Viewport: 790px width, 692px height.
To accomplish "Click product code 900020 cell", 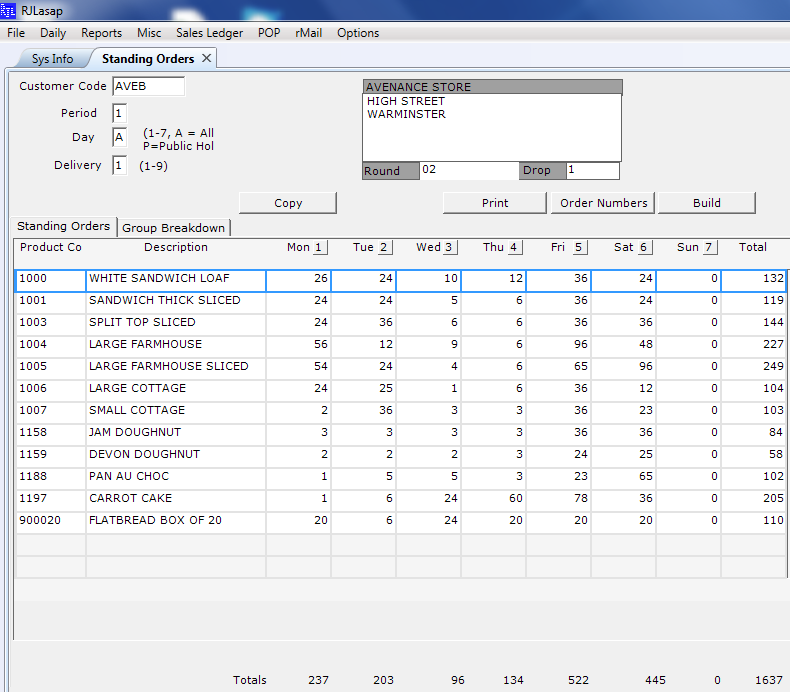I will [51, 521].
